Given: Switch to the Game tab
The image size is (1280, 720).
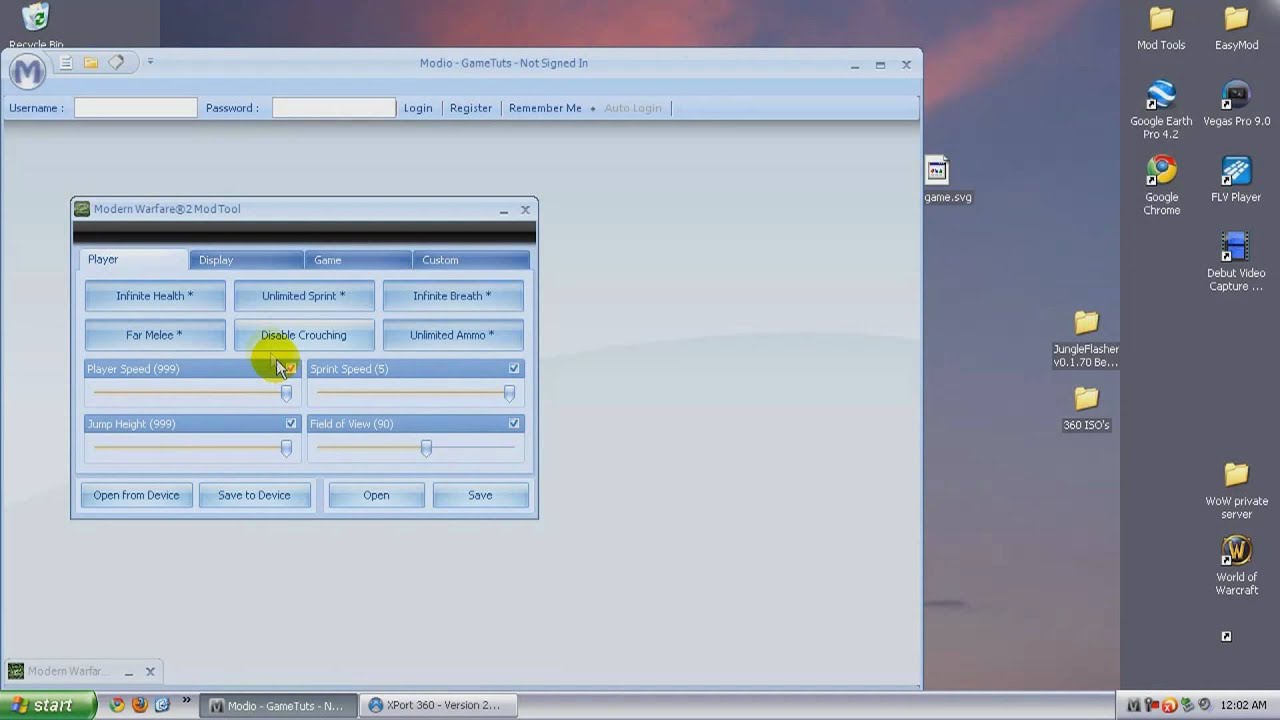Looking at the screenshot, I should [x=358, y=260].
